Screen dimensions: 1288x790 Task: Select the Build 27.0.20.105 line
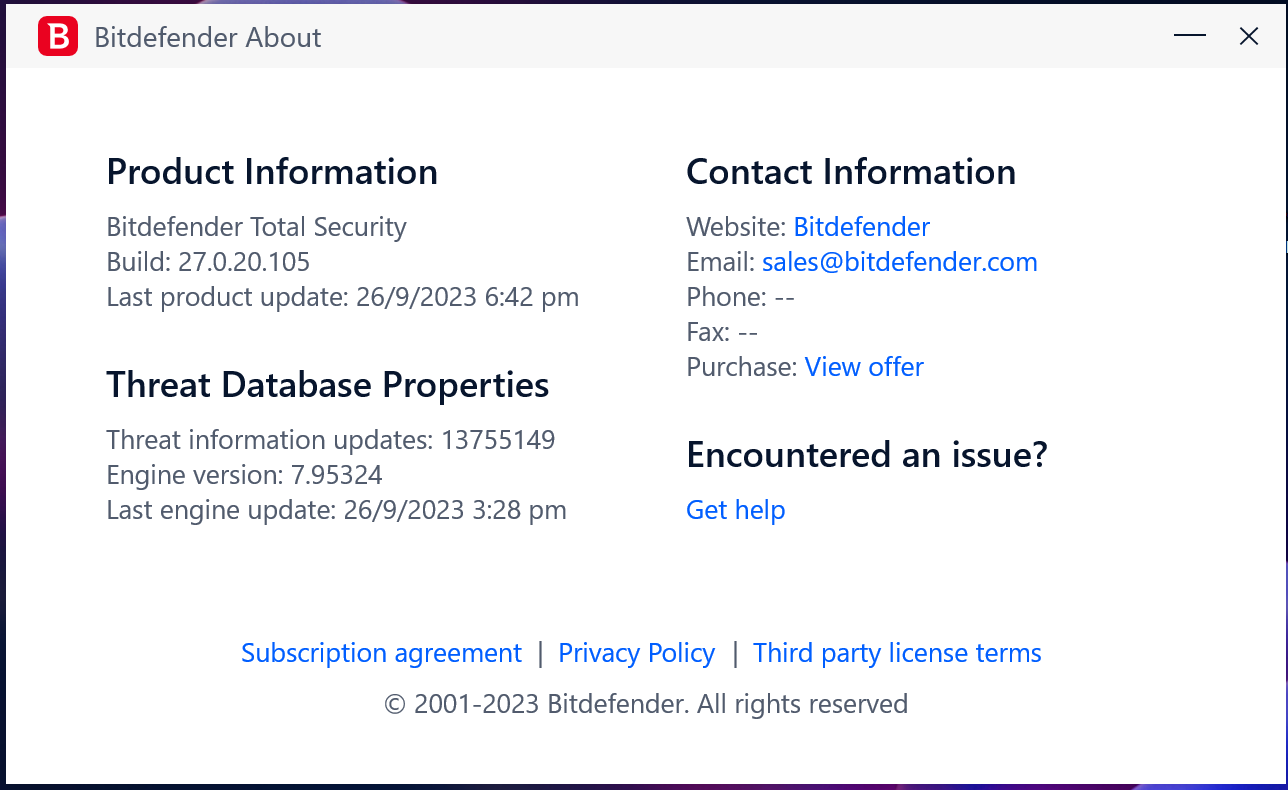coord(208,262)
